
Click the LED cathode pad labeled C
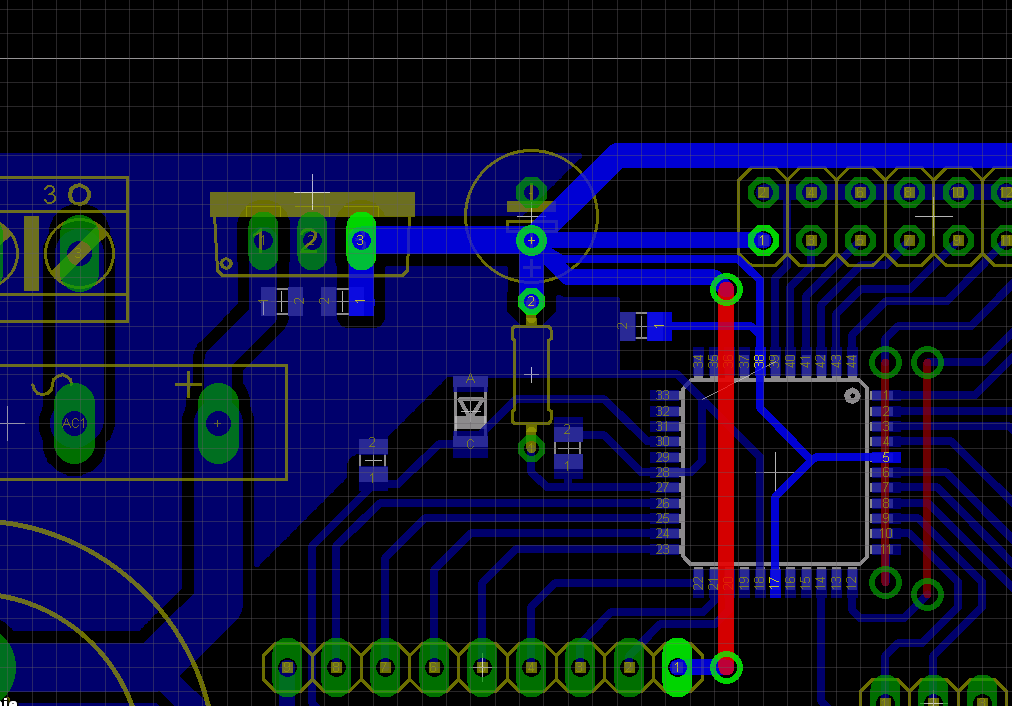click(x=471, y=445)
